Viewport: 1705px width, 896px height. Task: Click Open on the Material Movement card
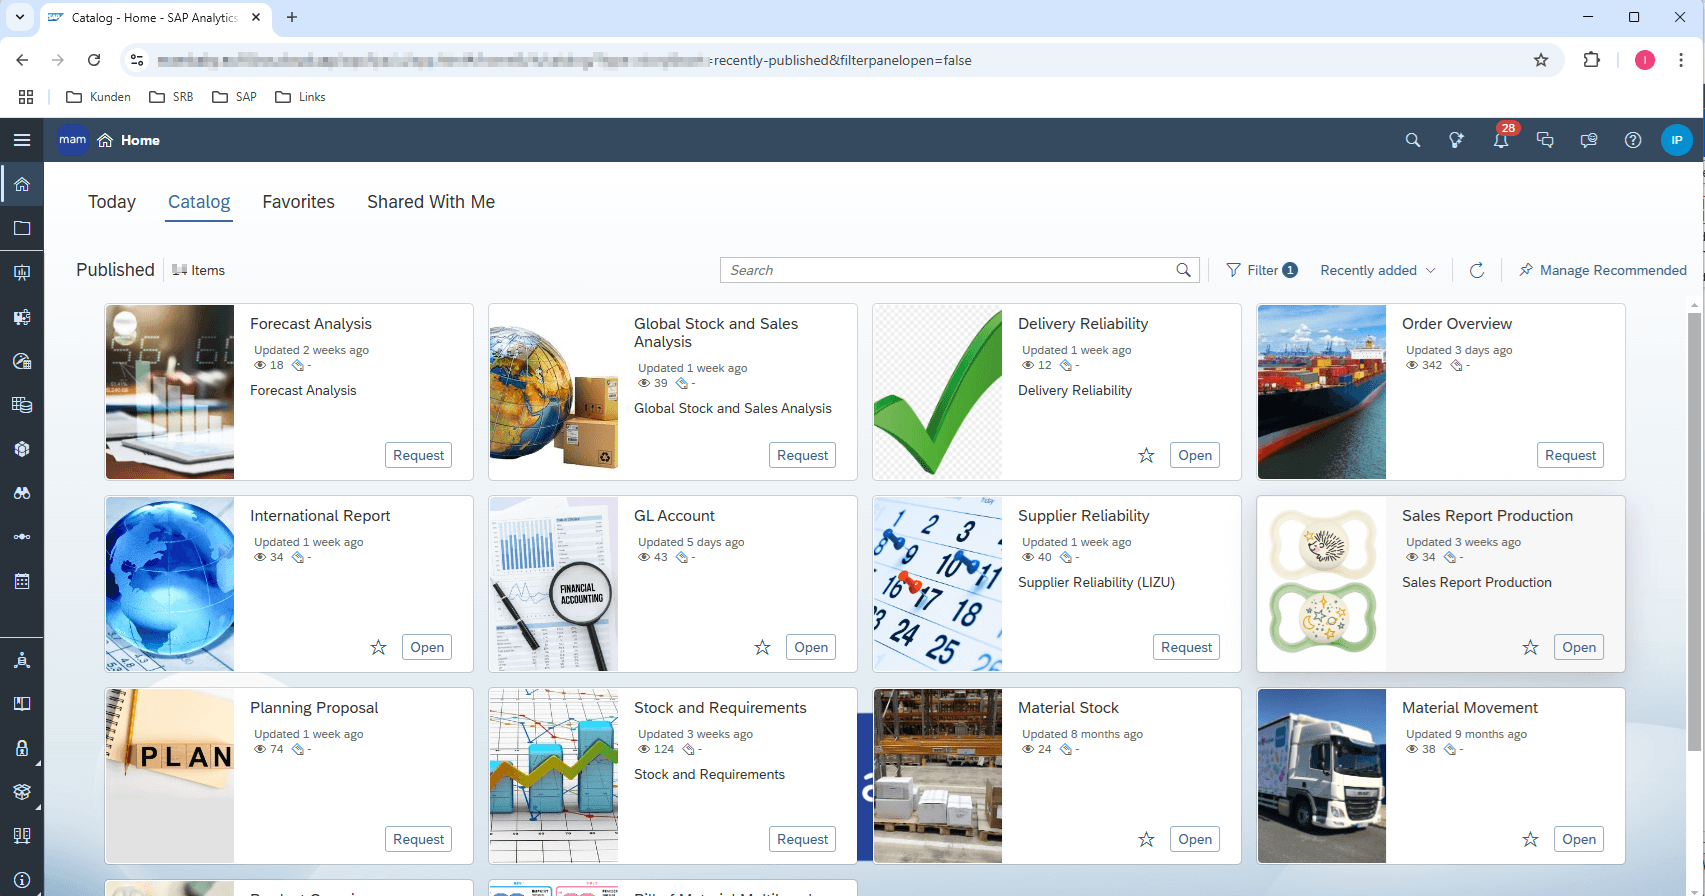[1579, 839]
